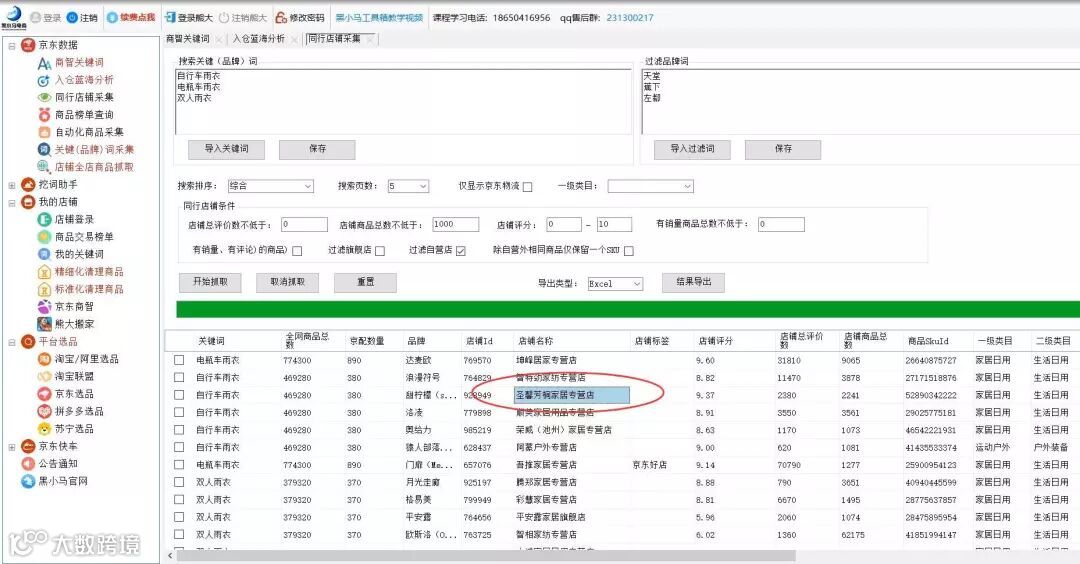Toggle 仅显示京东物流 checkbox

coord(528,187)
